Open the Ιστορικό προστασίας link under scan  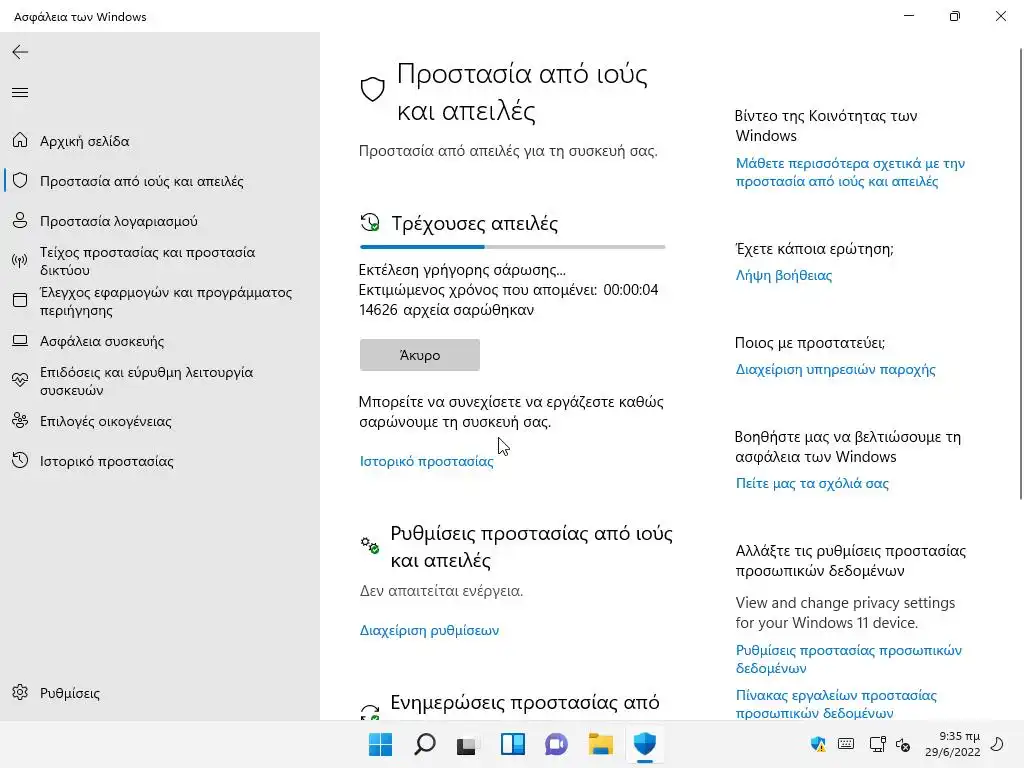426,461
